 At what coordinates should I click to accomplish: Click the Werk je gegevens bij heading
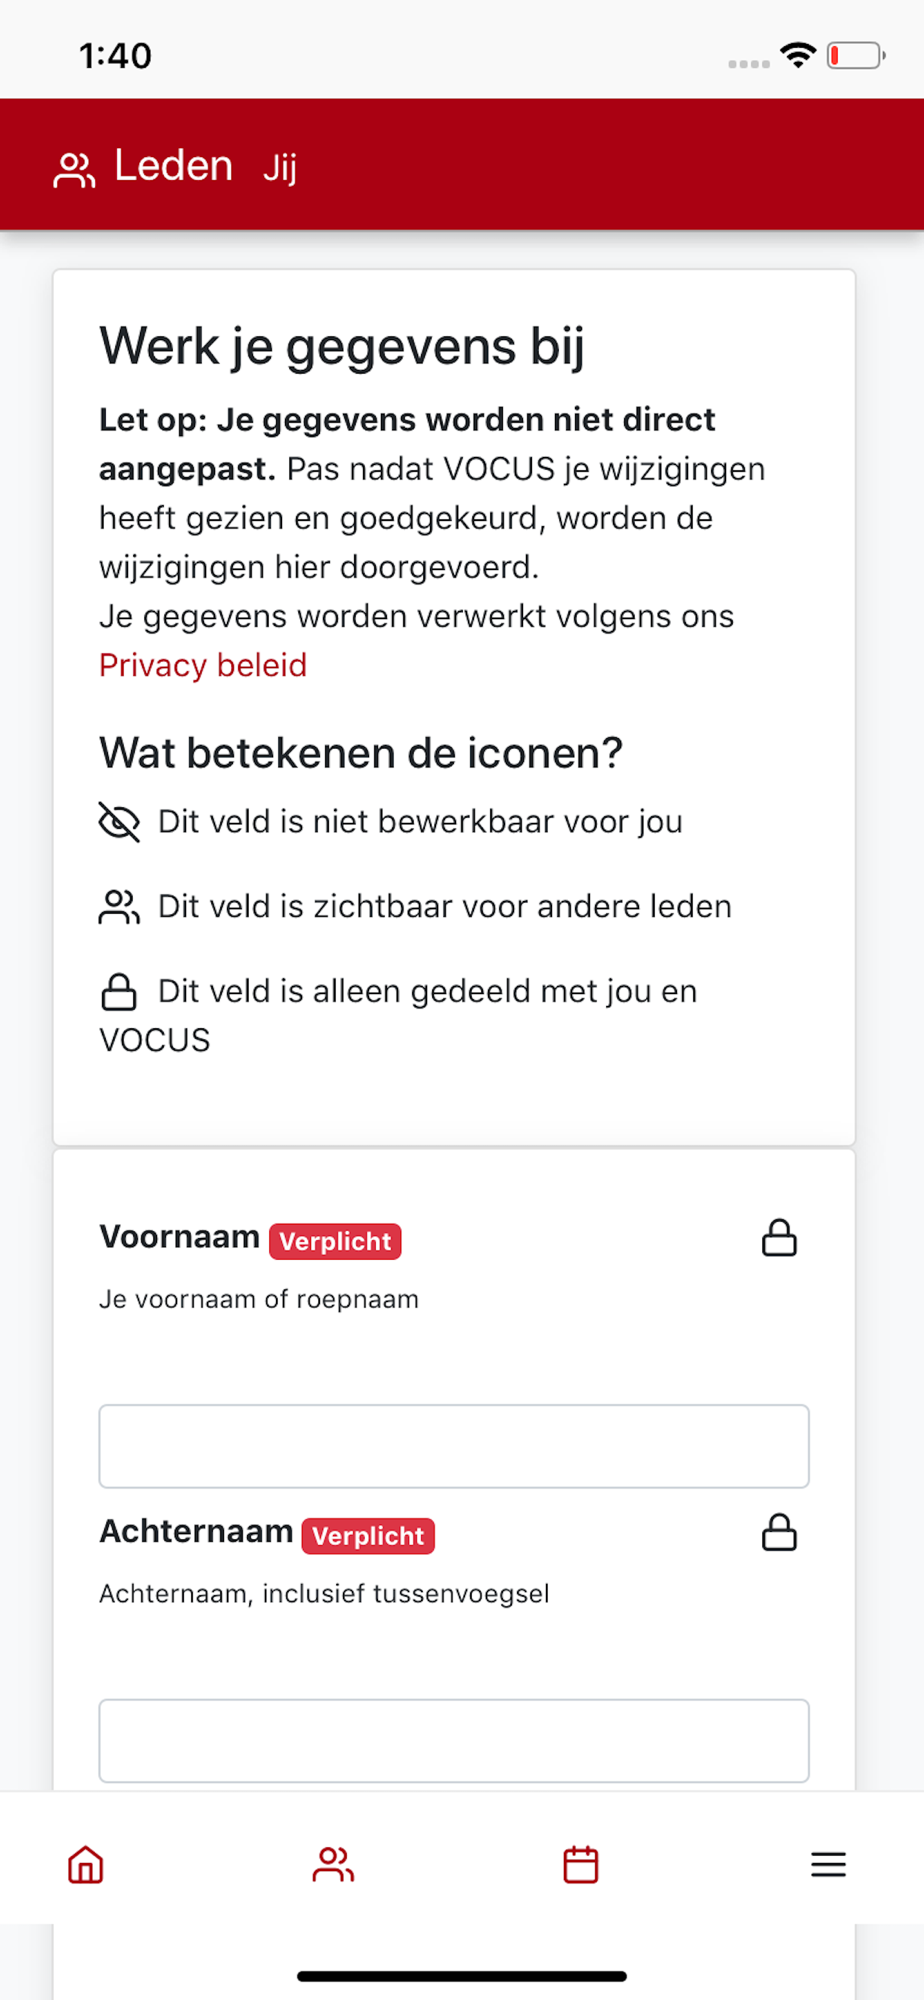342,346
